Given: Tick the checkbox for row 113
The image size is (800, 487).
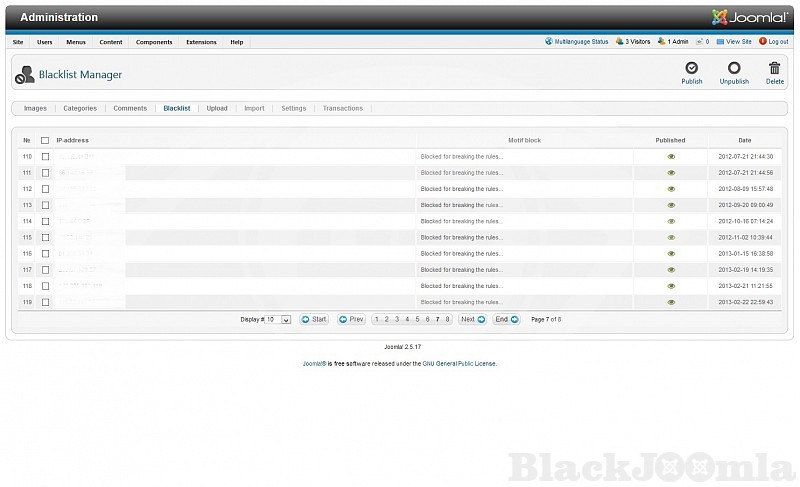Looking at the screenshot, I should click(x=45, y=205).
